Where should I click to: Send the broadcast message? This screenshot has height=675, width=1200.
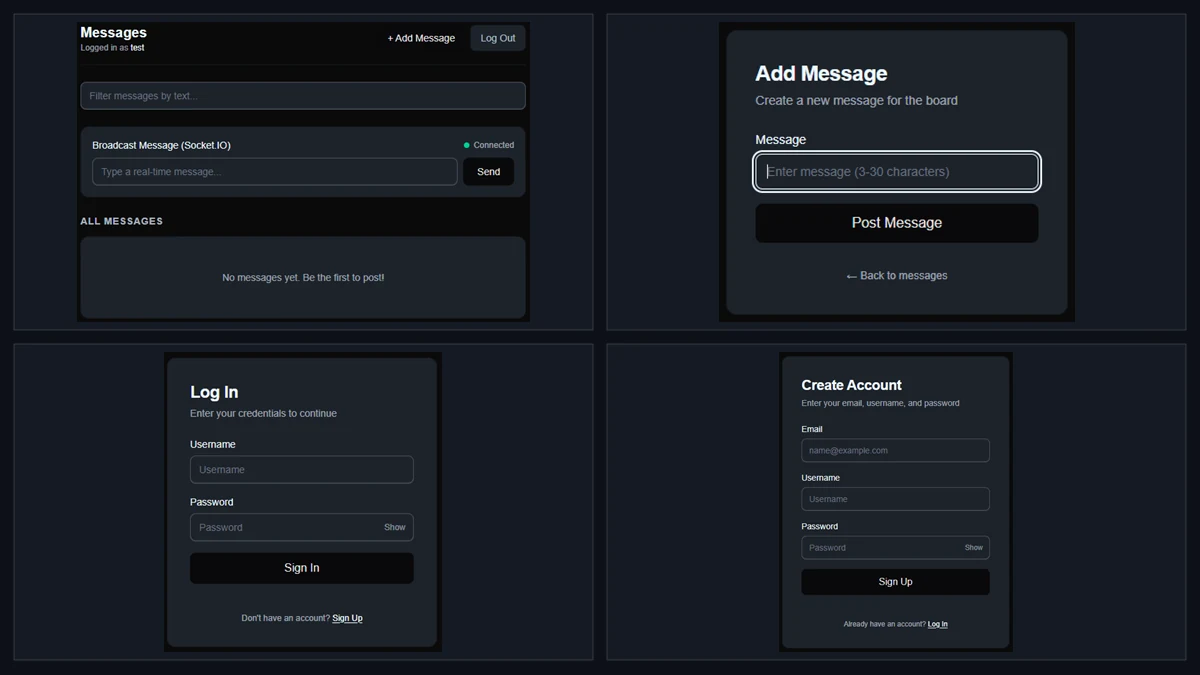pos(489,172)
